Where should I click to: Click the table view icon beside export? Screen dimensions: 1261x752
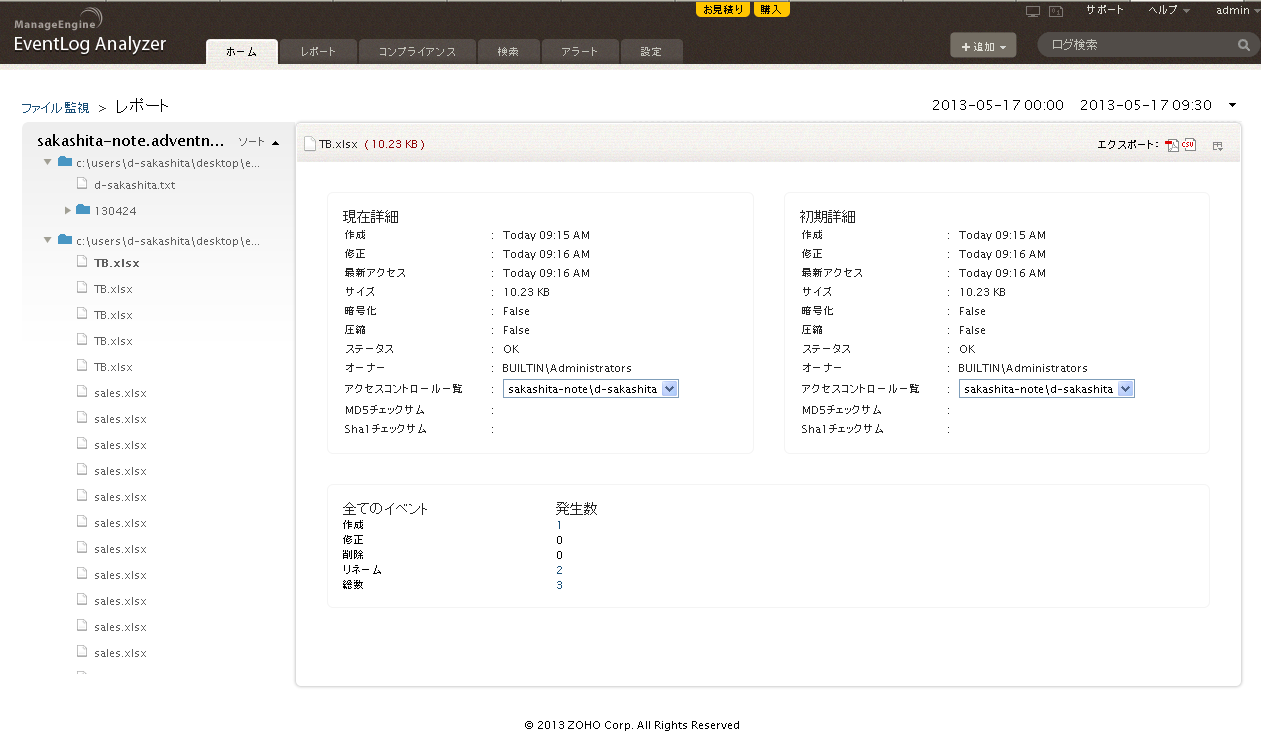tap(1217, 146)
